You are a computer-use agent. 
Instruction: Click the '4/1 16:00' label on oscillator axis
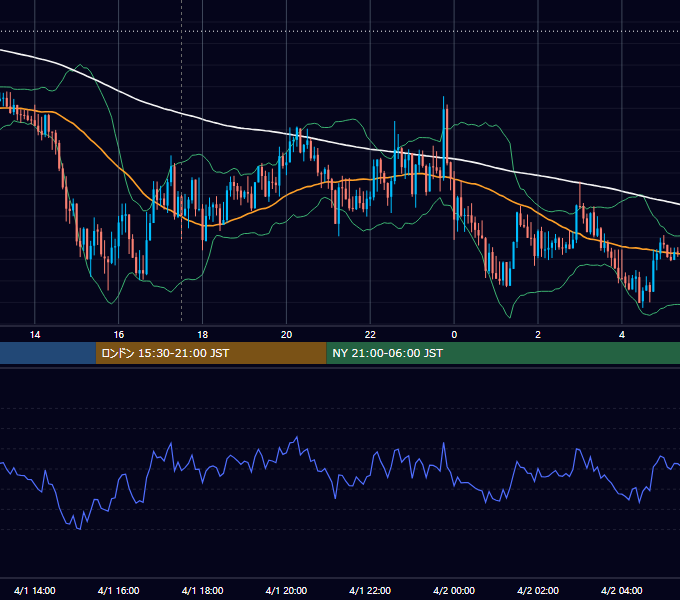pos(118,590)
